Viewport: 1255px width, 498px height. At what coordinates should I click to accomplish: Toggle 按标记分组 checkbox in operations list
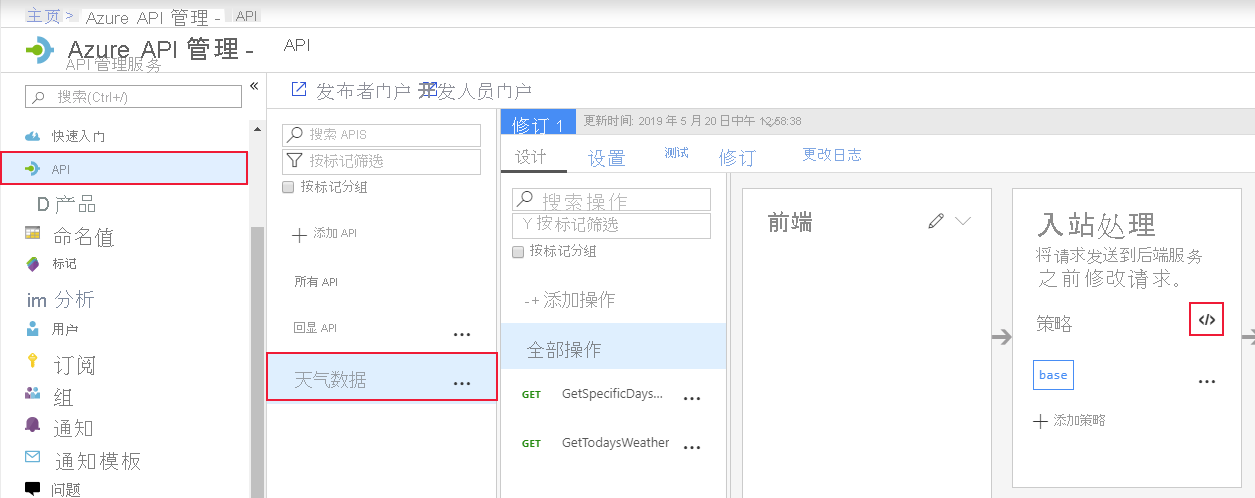coord(518,251)
